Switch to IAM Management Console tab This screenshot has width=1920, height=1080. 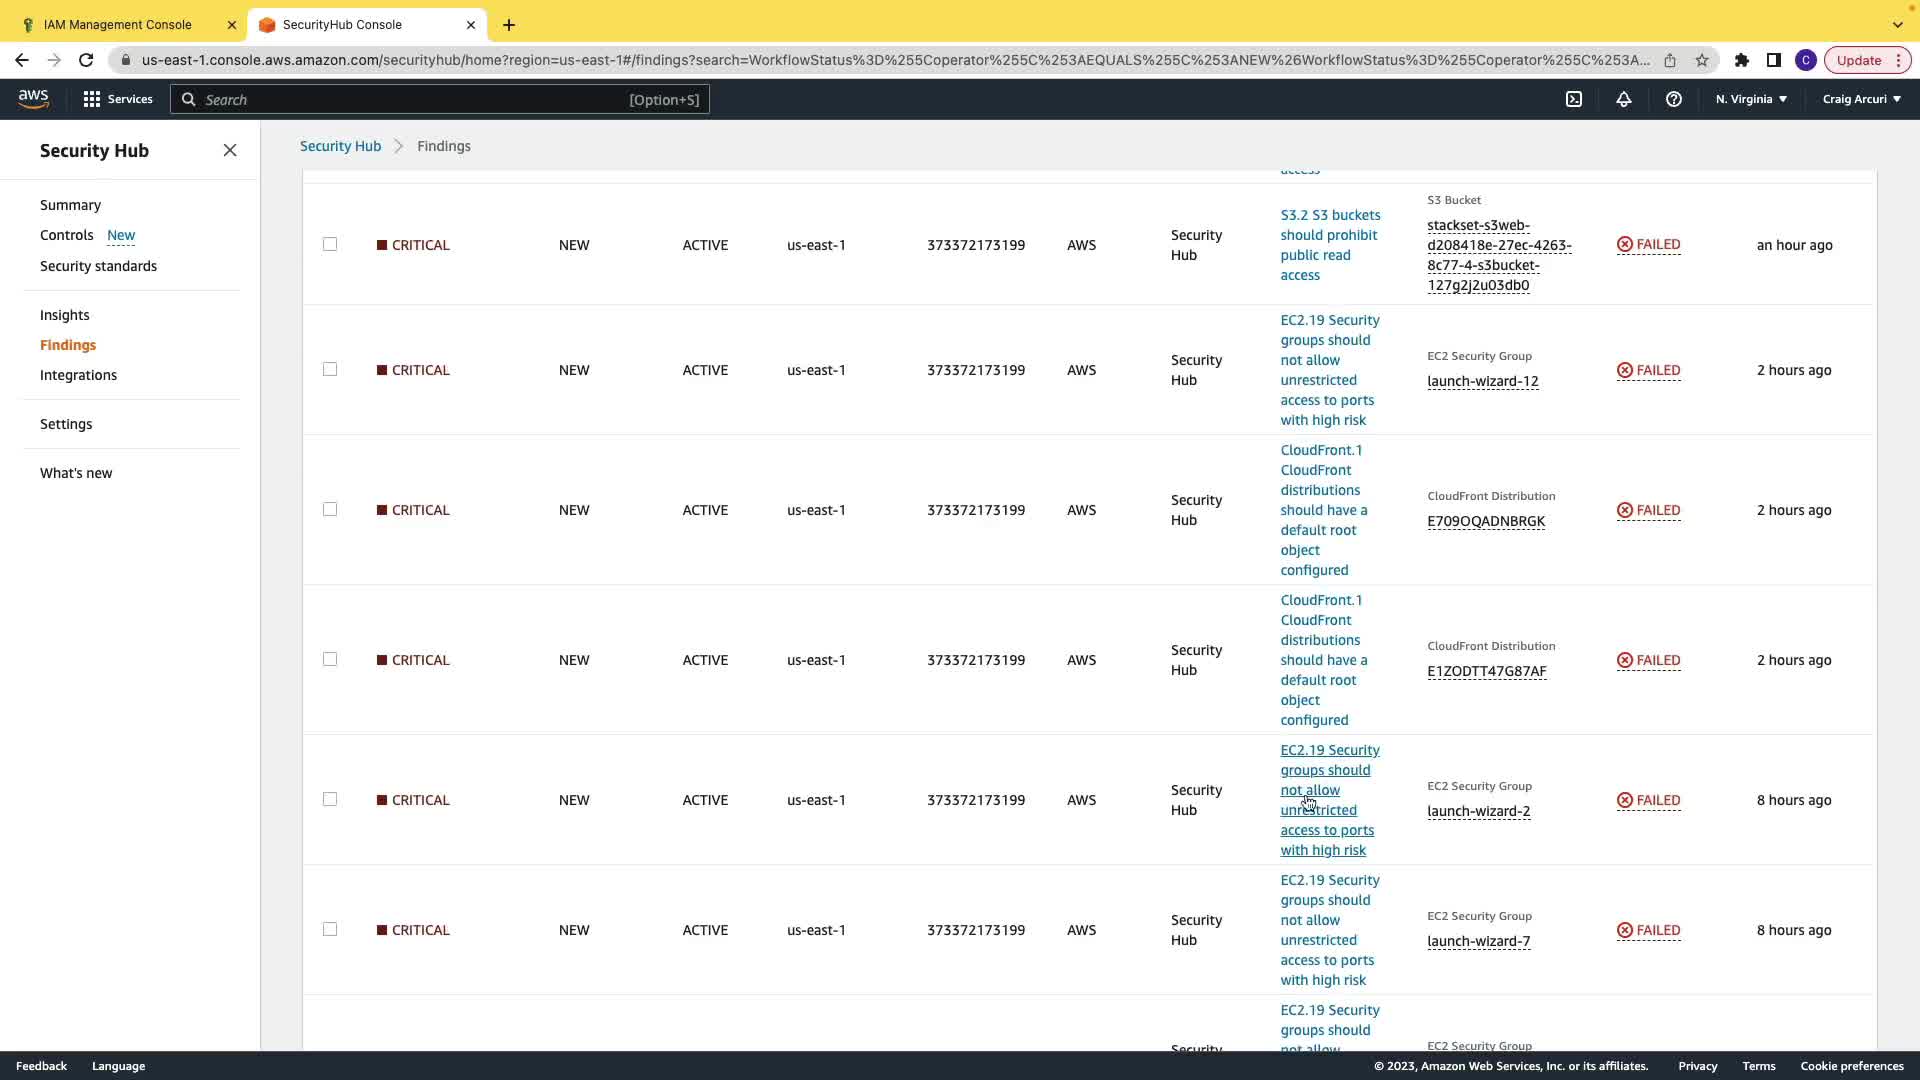[118, 24]
